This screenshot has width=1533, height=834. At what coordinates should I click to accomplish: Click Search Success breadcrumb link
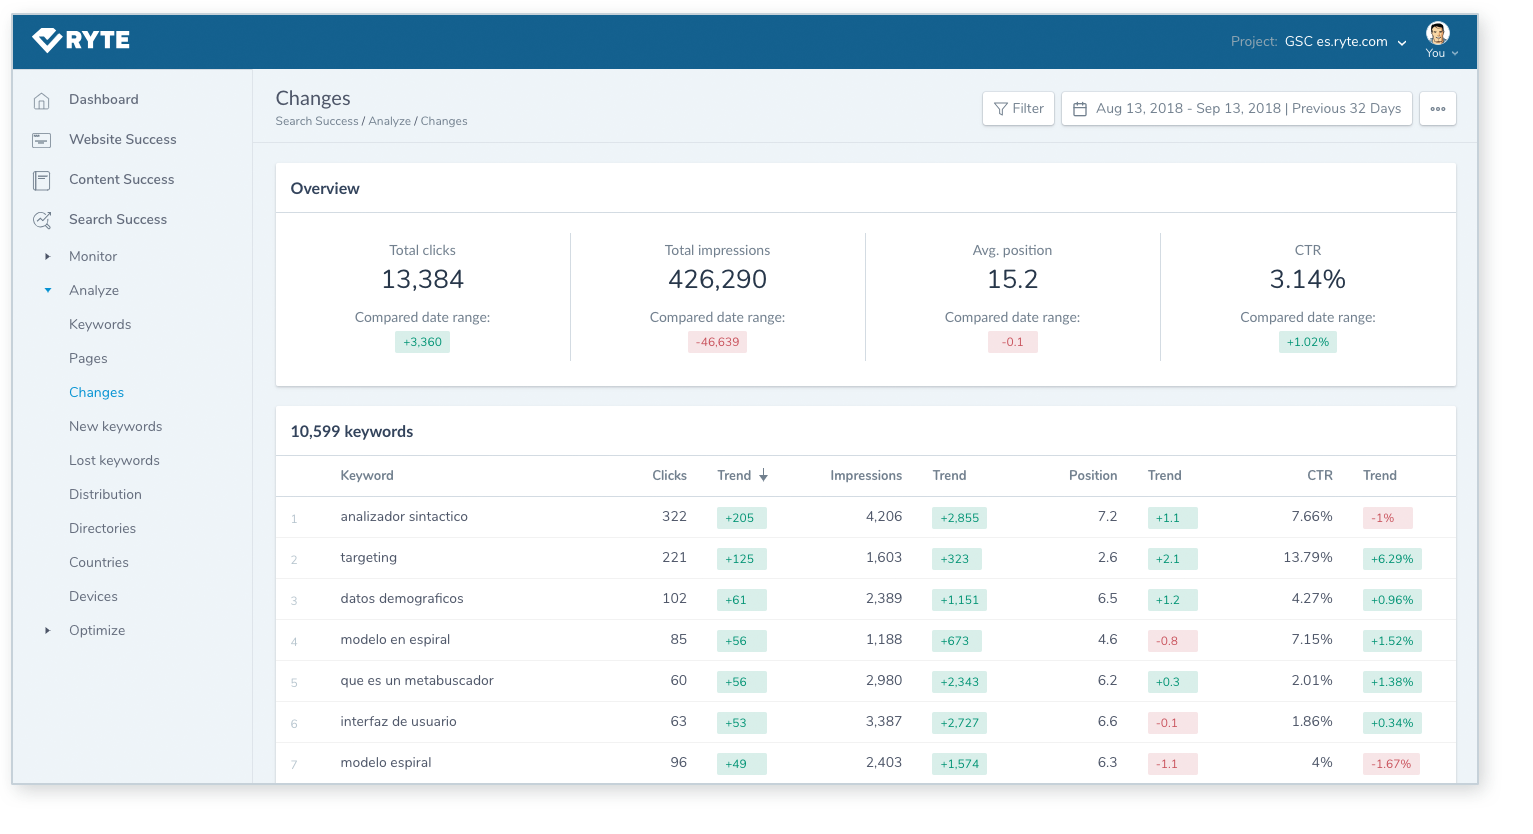[x=317, y=121]
